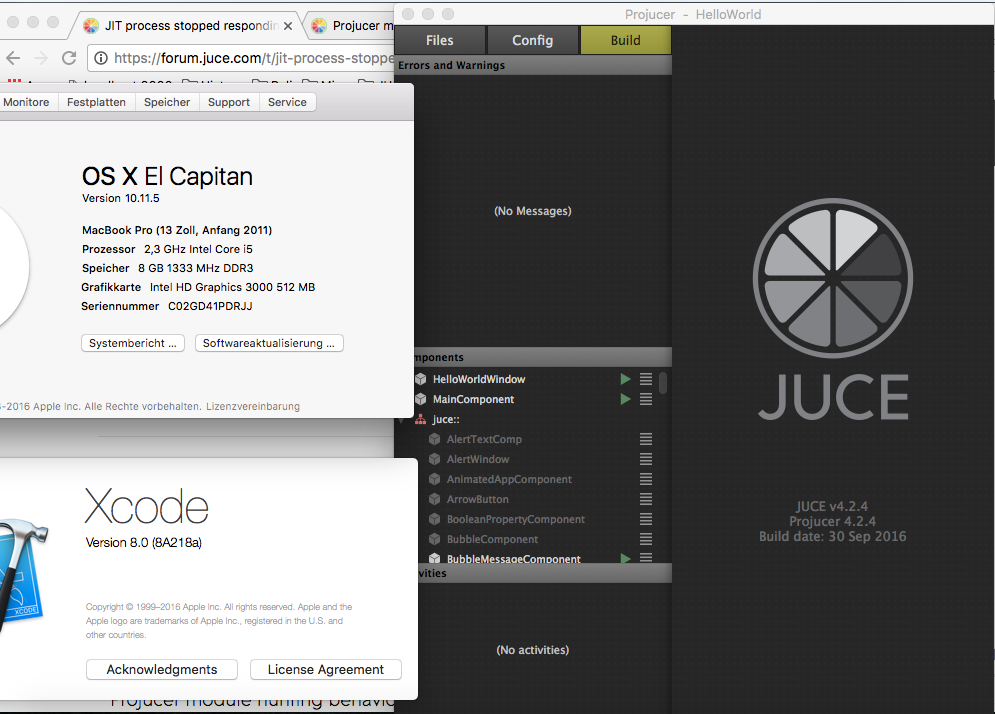Click the cube icon next to BubbleComponent

(x=435, y=539)
